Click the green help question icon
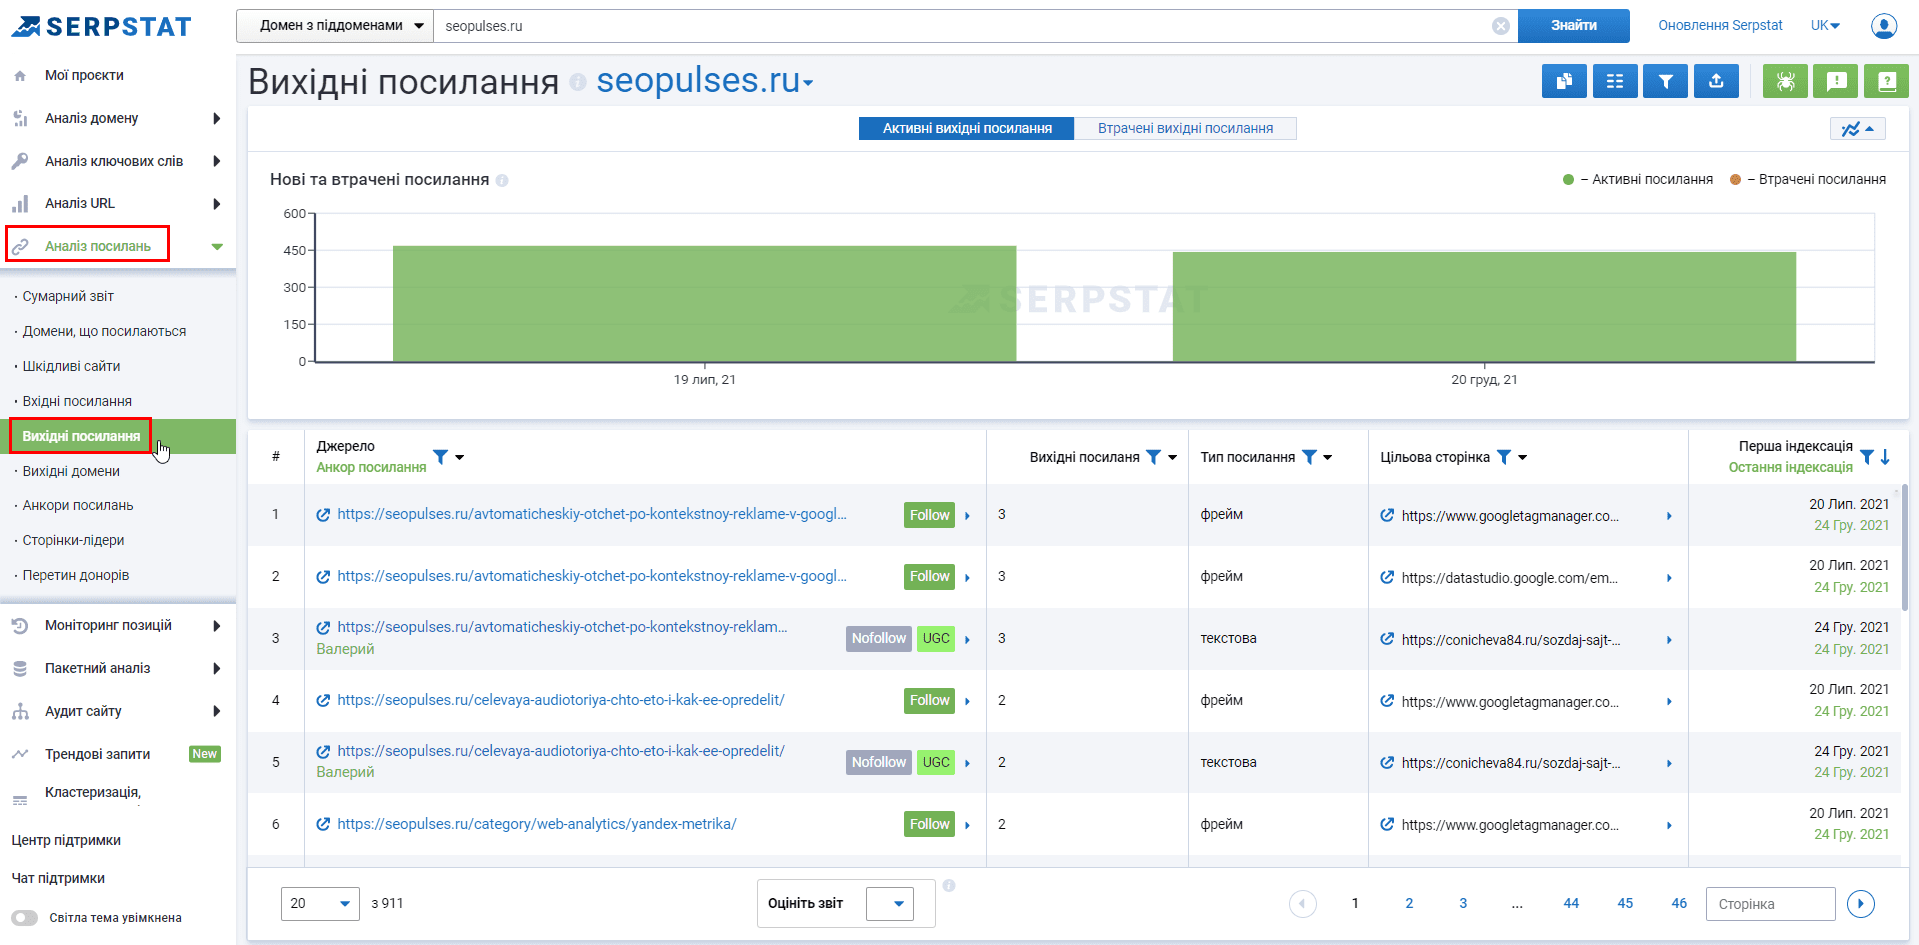 [x=1887, y=81]
